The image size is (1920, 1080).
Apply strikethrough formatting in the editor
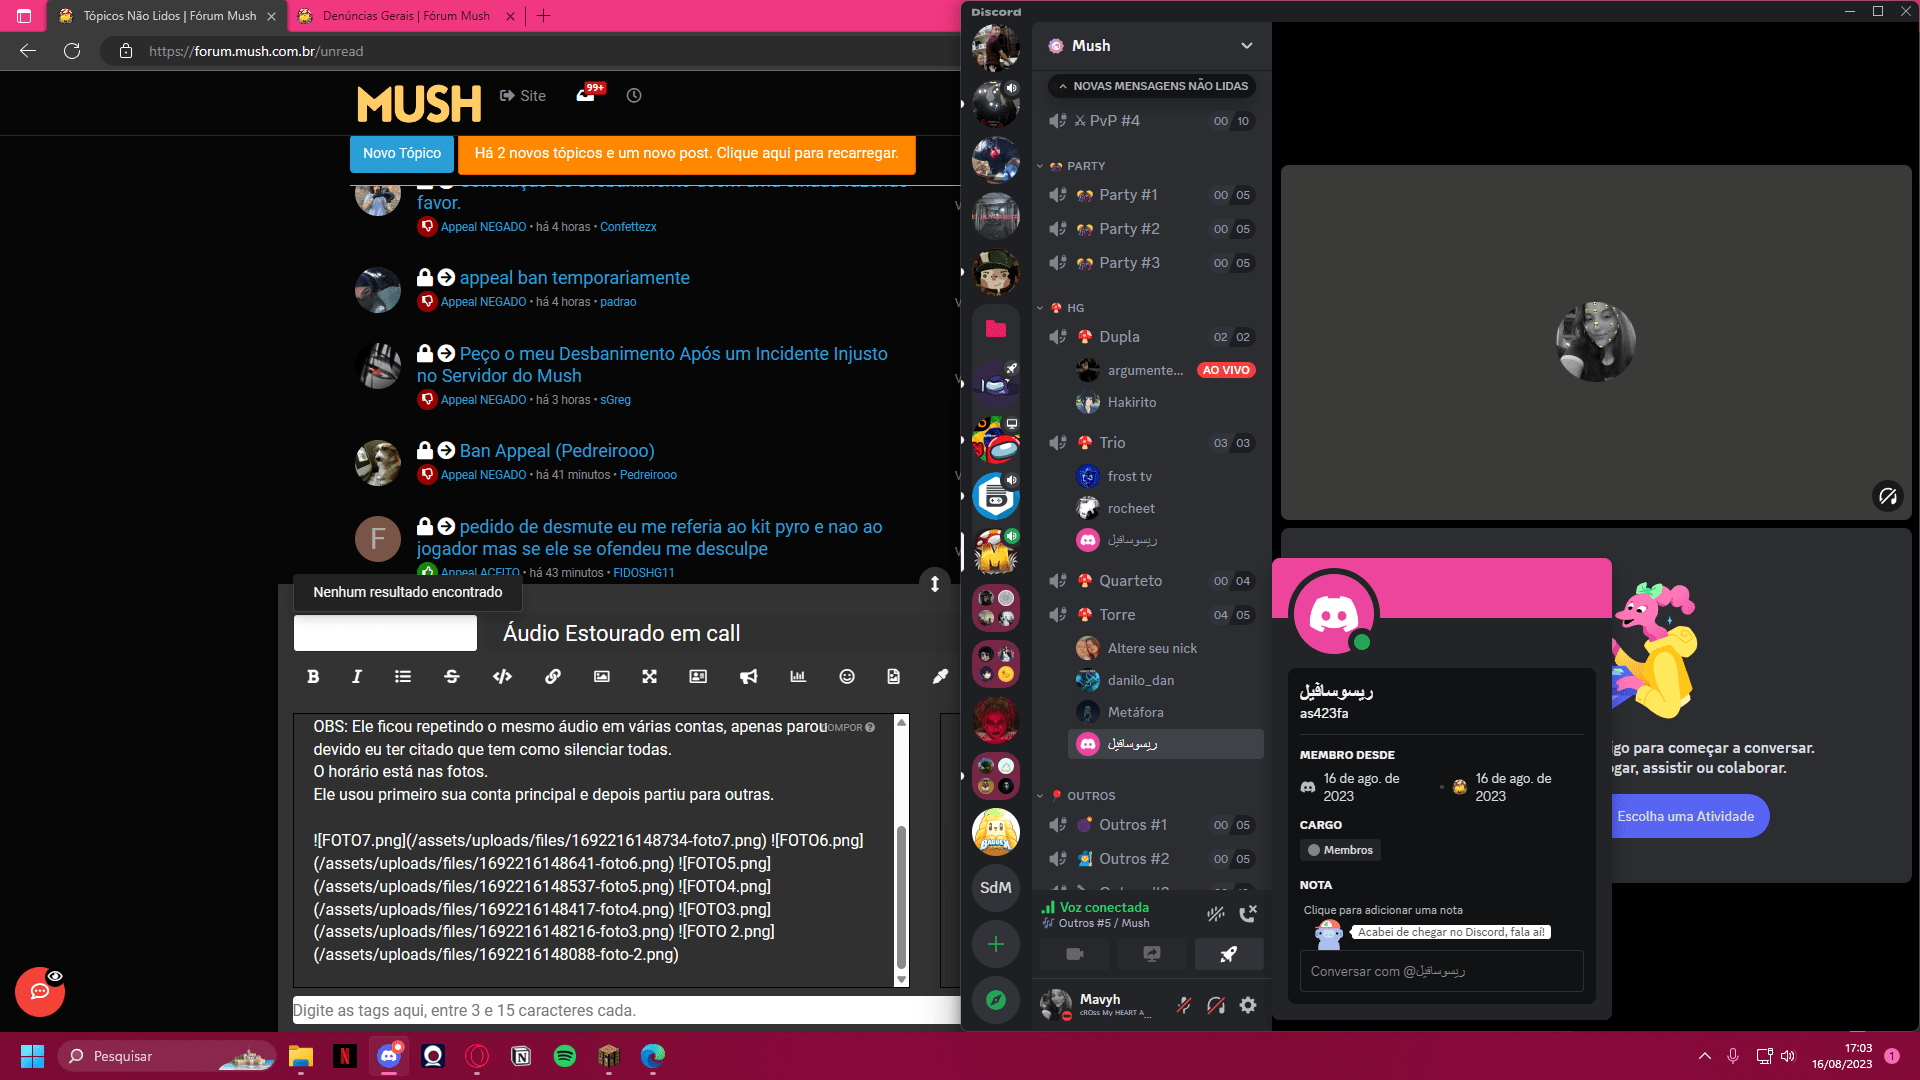point(452,677)
